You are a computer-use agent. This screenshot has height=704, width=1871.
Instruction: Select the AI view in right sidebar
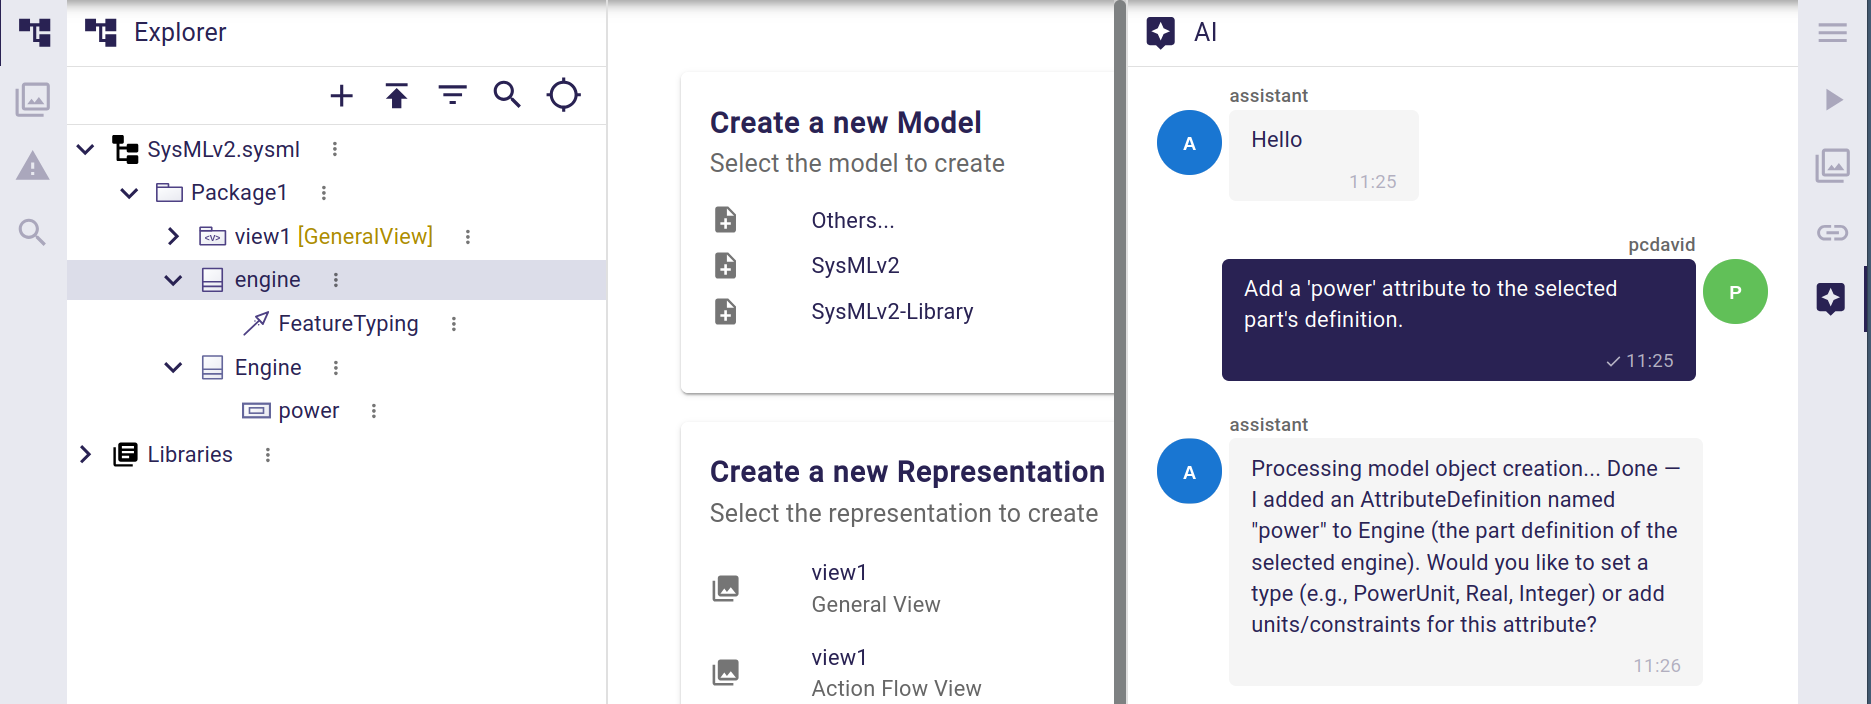click(1831, 298)
